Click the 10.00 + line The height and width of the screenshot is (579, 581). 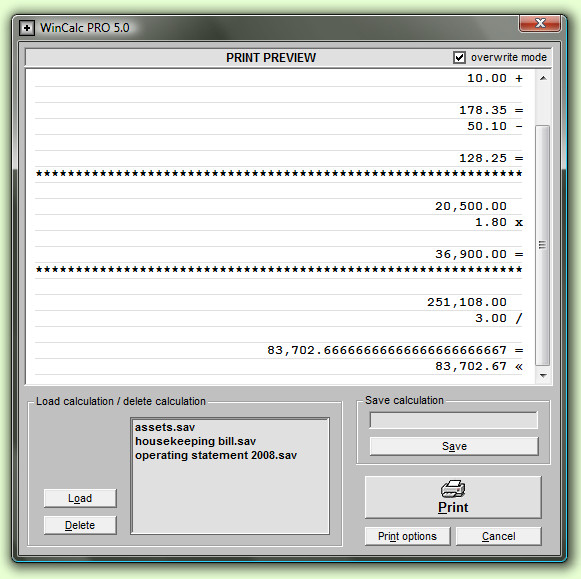coord(495,79)
